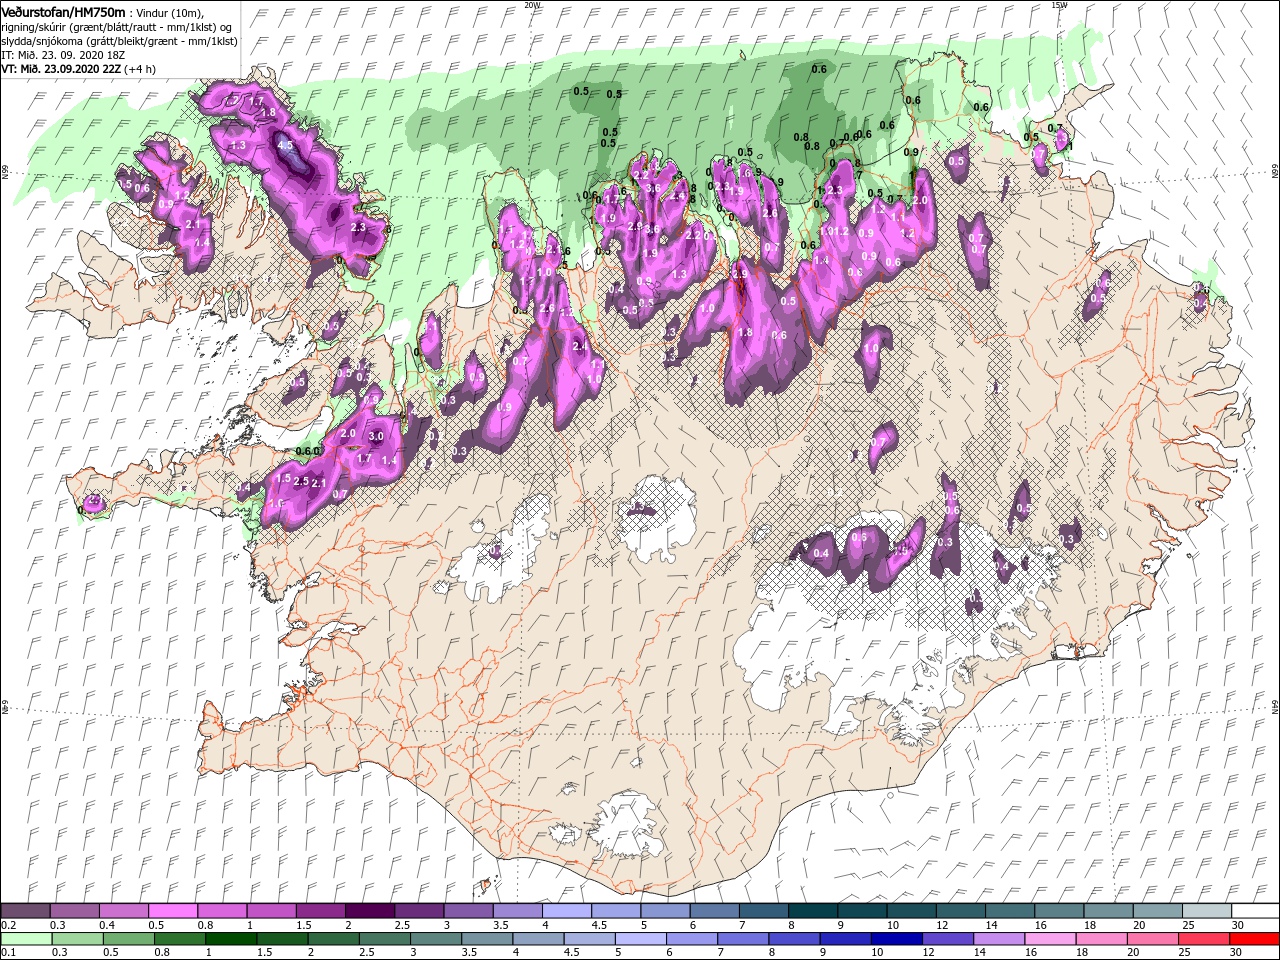Pick the dark teal snow swatch between 8 and 9

pyautogui.click(x=812, y=912)
